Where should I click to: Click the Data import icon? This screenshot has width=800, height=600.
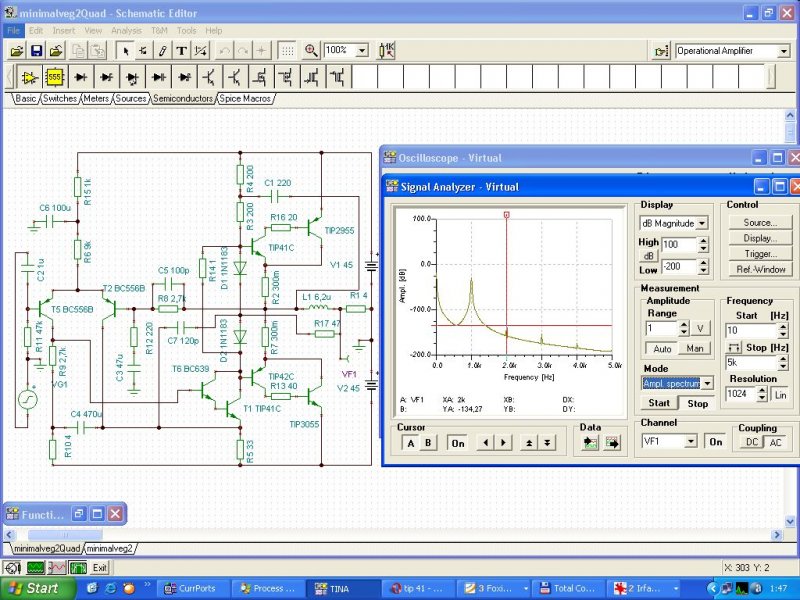pos(590,443)
